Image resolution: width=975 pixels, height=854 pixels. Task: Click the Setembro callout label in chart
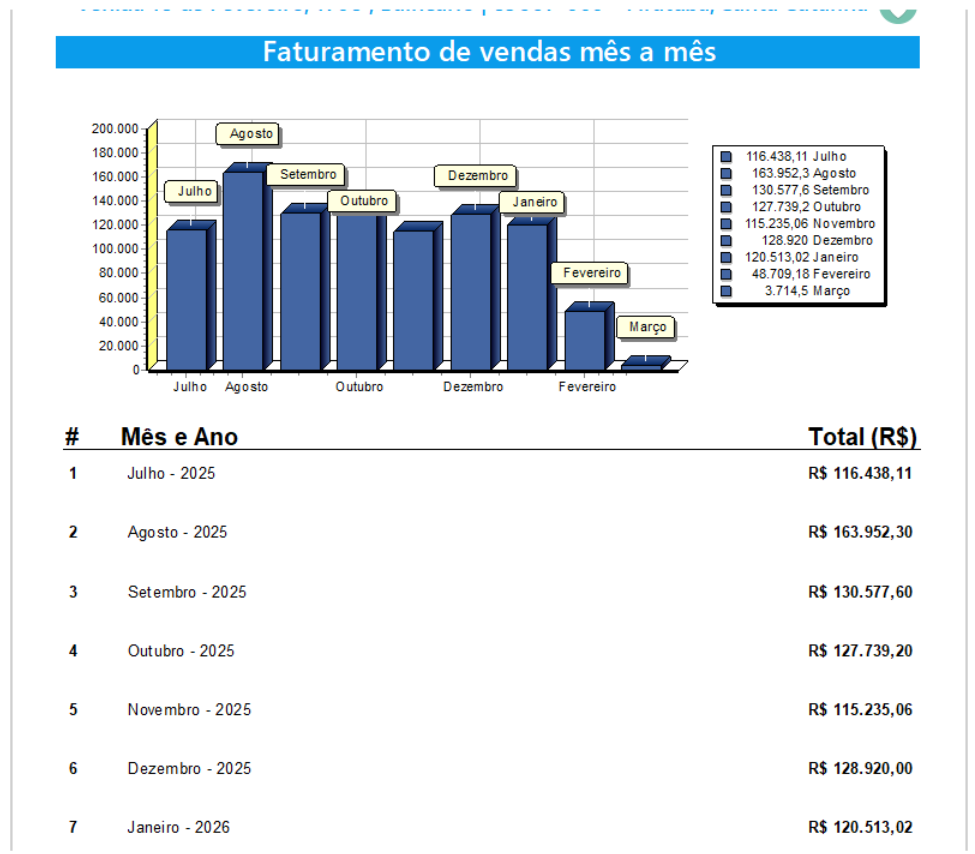[308, 175]
